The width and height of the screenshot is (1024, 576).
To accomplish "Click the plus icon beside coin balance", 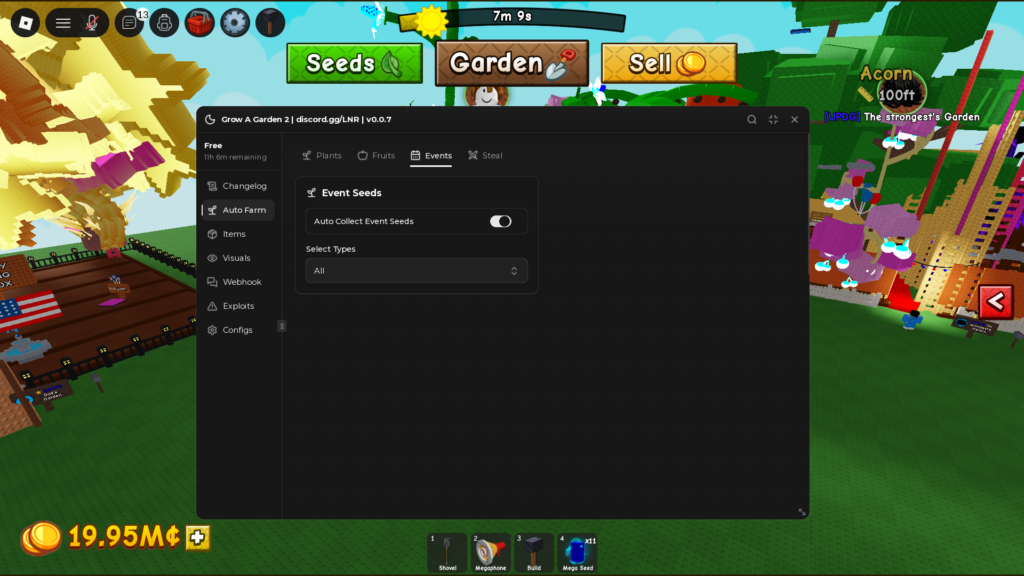I will tap(198, 537).
